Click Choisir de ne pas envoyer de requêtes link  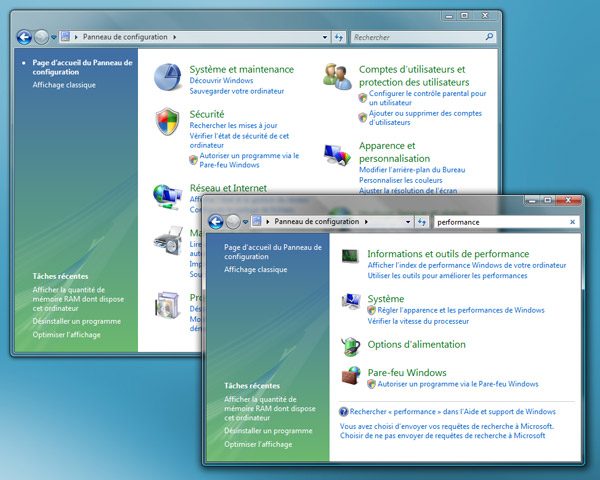pos(442,436)
